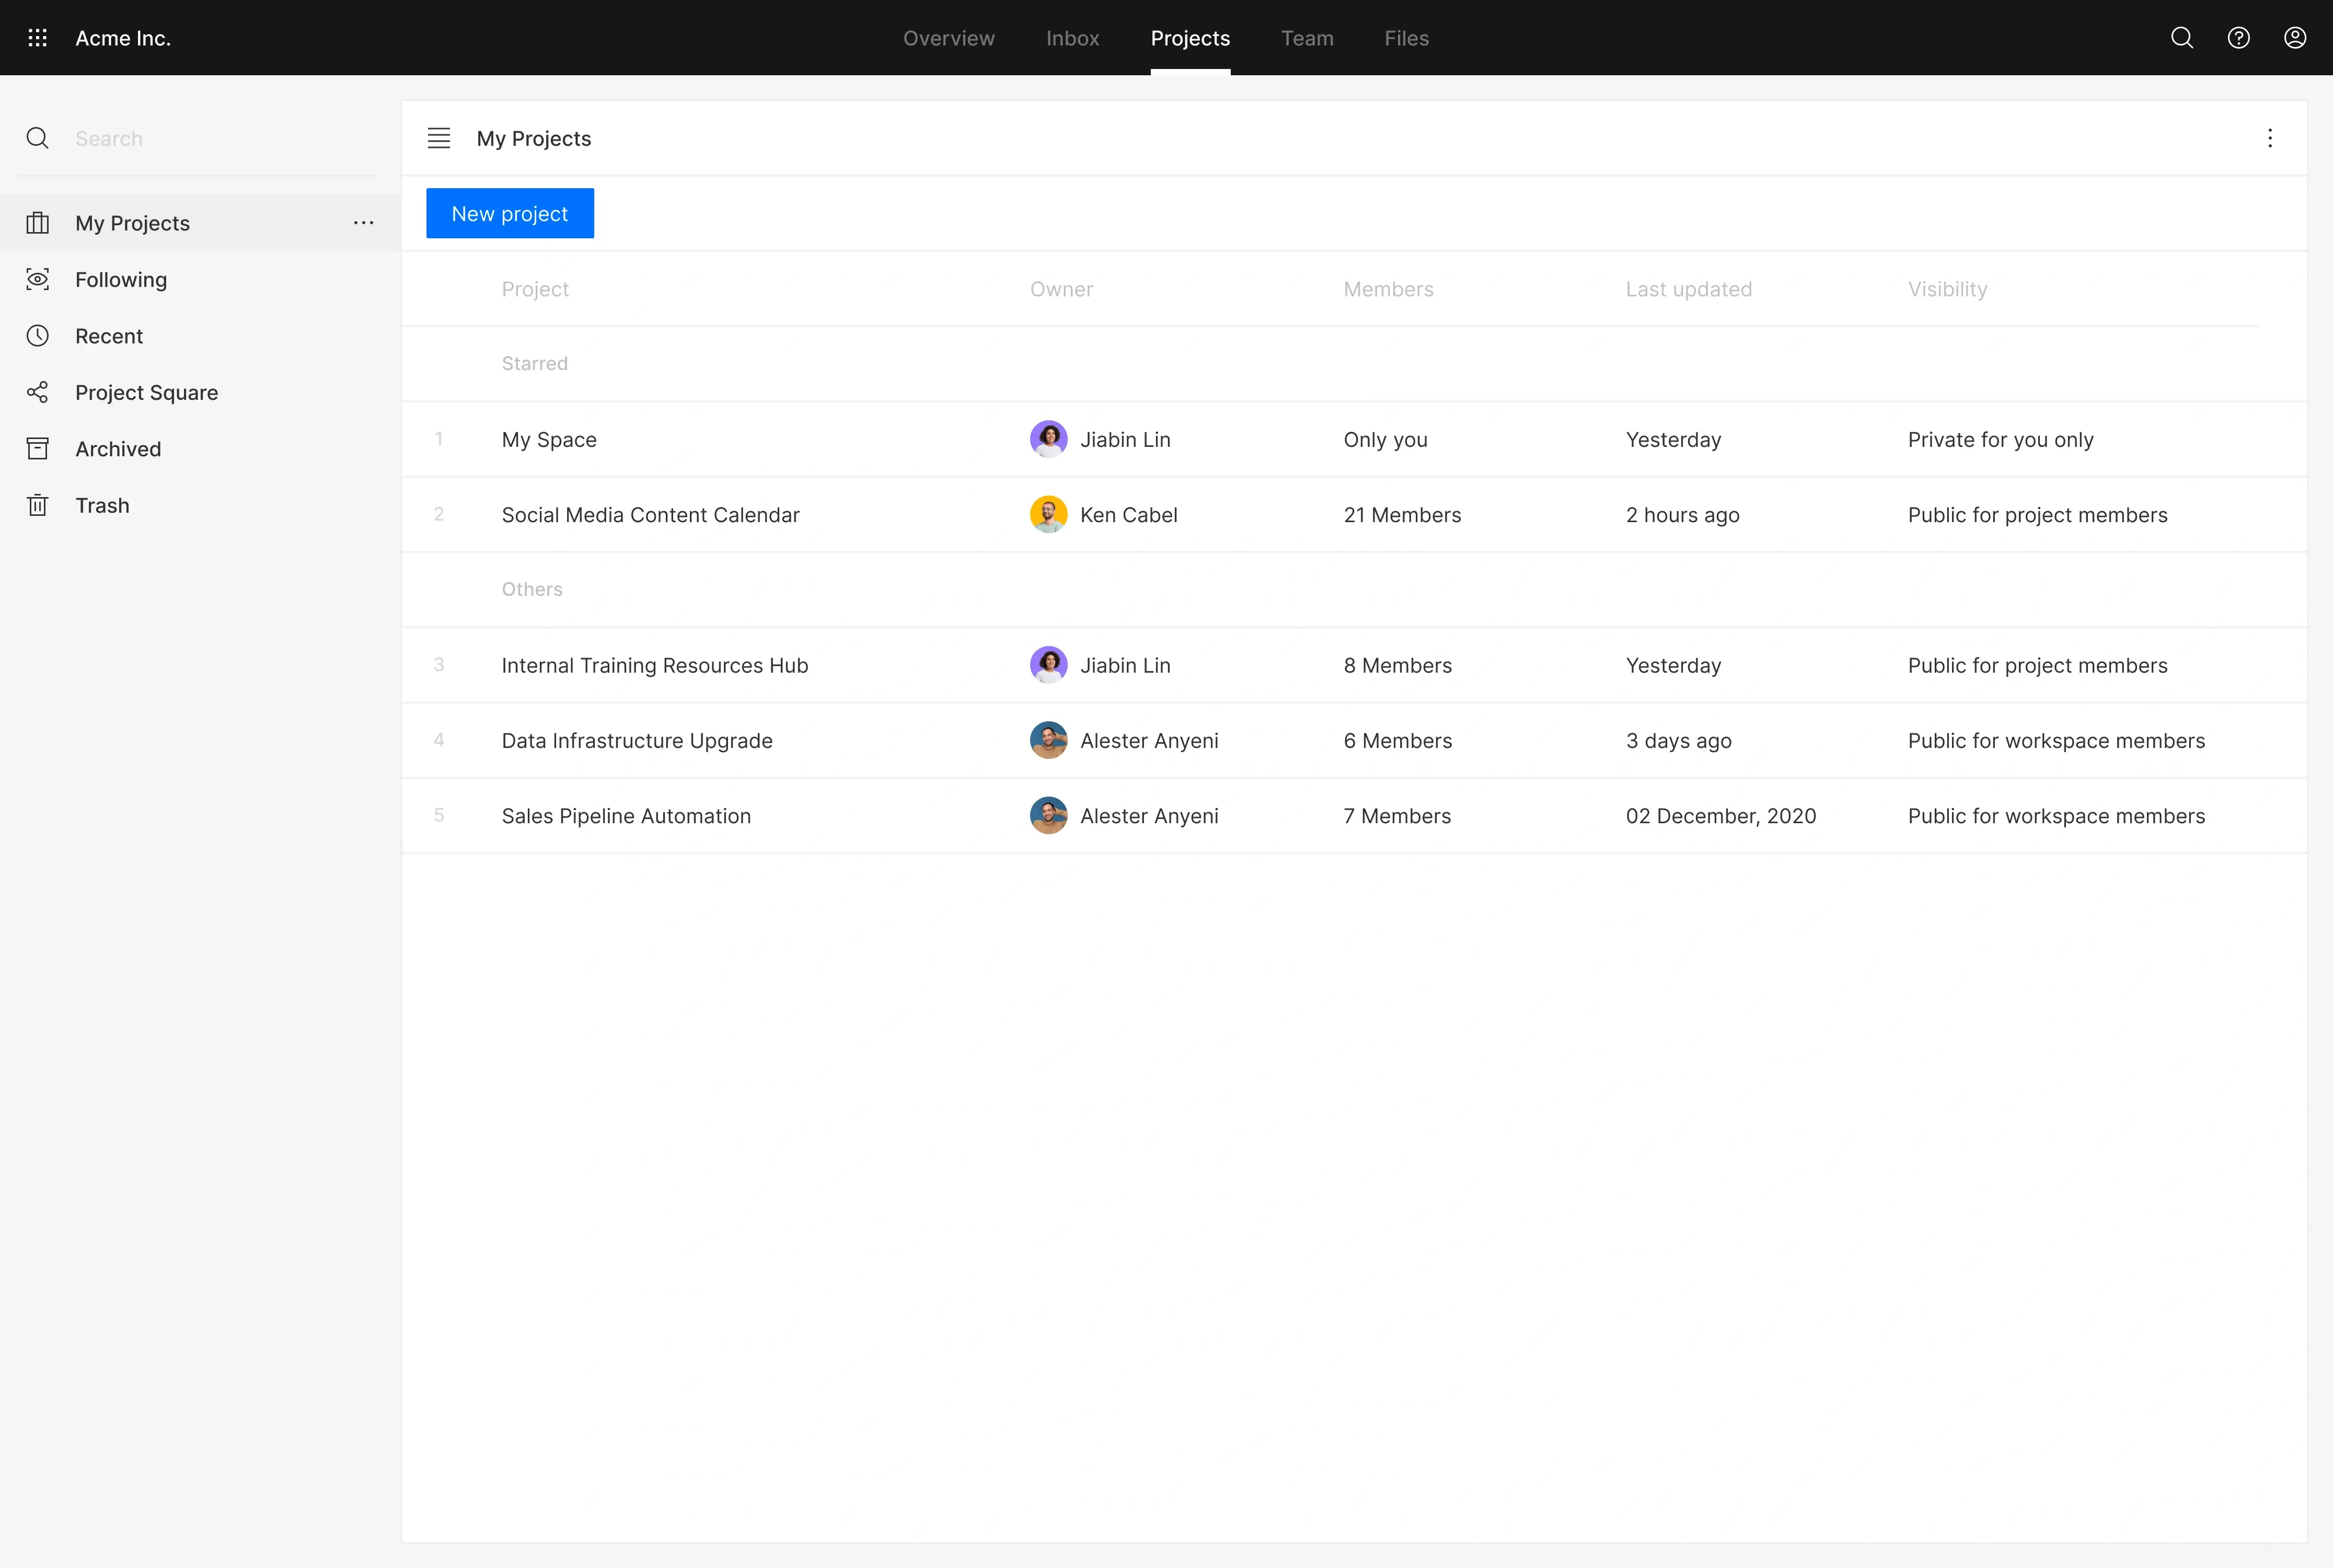Viewport: 2333px width, 1568px height.
Task: Sort by the Last updated column header
Action: pos(1688,289)
